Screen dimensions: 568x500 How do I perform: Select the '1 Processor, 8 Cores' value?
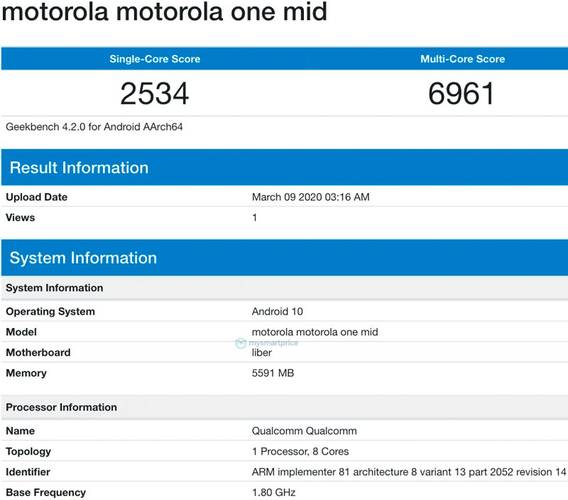300,451
